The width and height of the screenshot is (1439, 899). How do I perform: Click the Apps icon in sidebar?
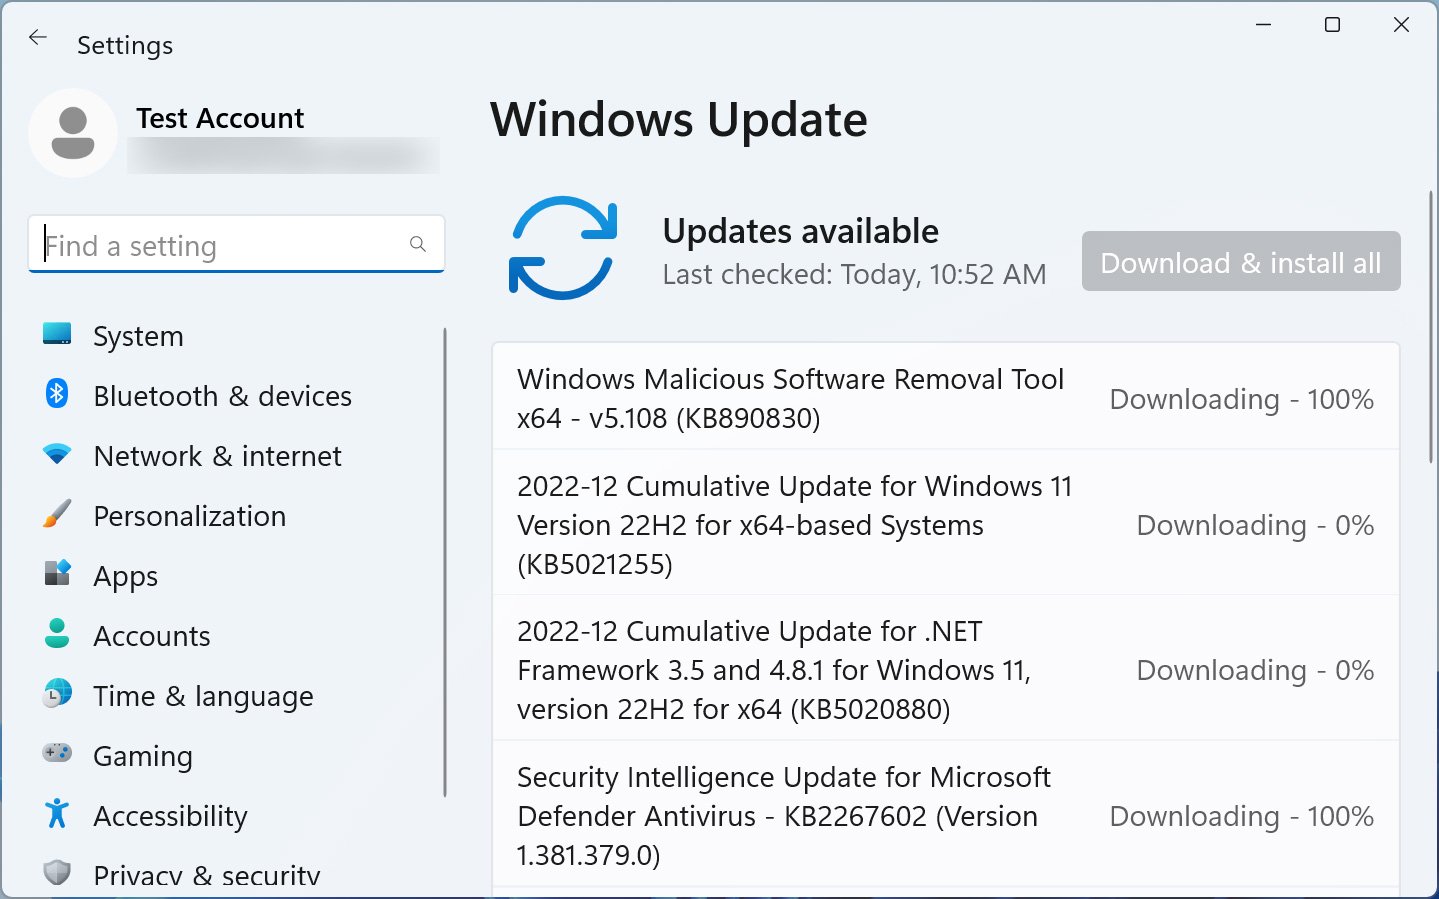coord(57,573)
